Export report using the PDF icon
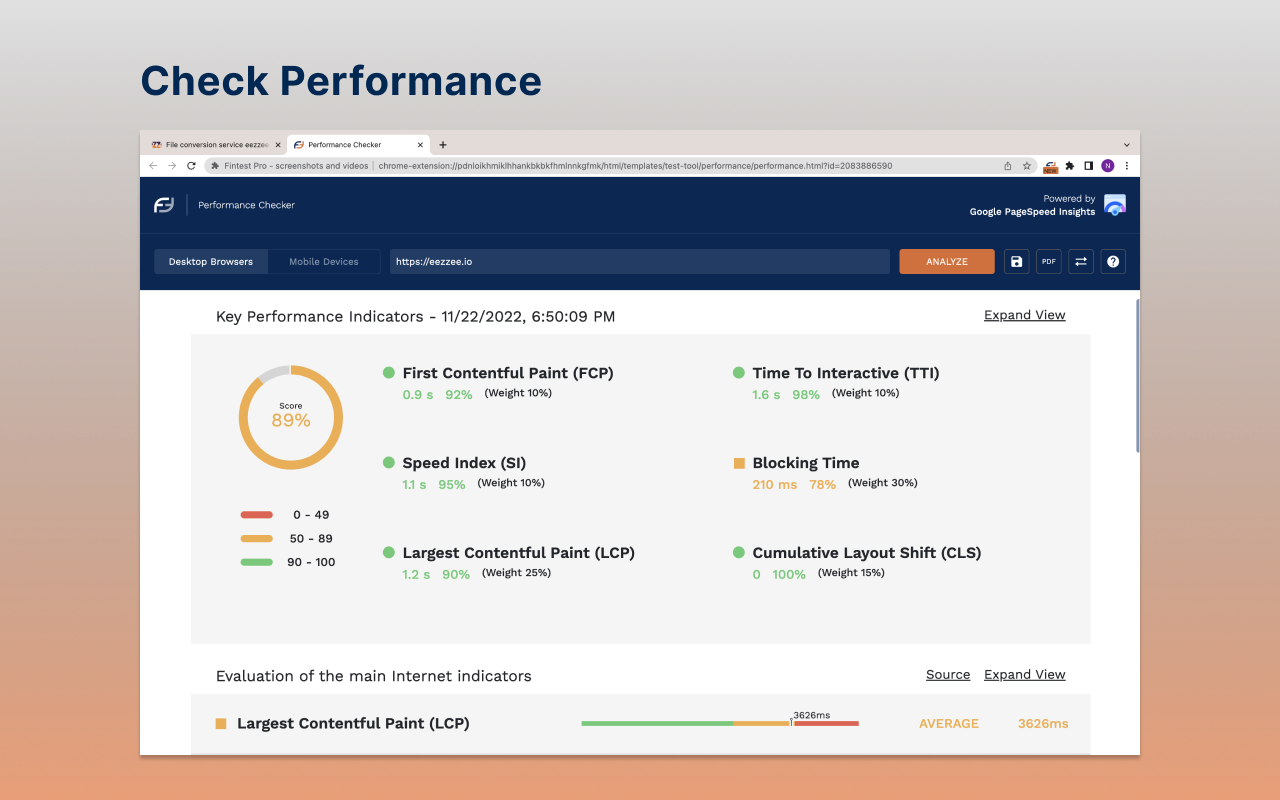 (1049, 262)
